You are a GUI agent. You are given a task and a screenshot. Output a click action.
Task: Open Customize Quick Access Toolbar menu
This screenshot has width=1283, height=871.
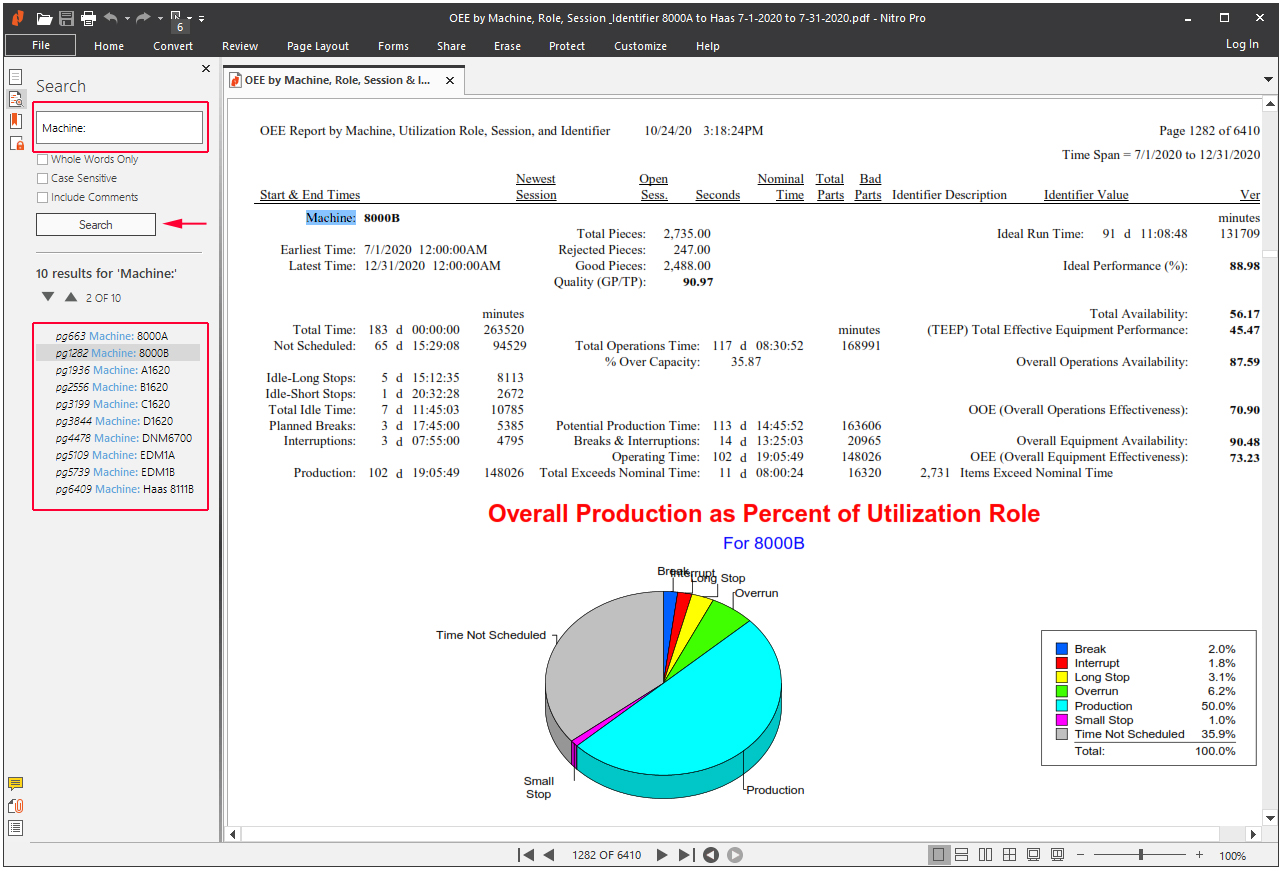tap(201, 19)
